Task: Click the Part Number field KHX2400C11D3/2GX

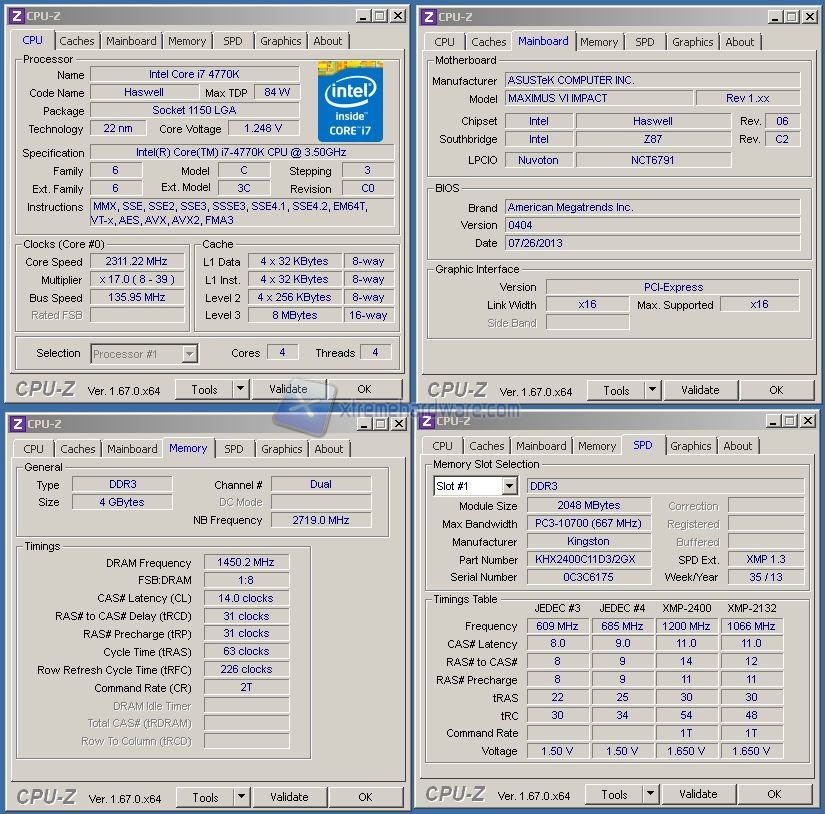Action: click(587, 560)
